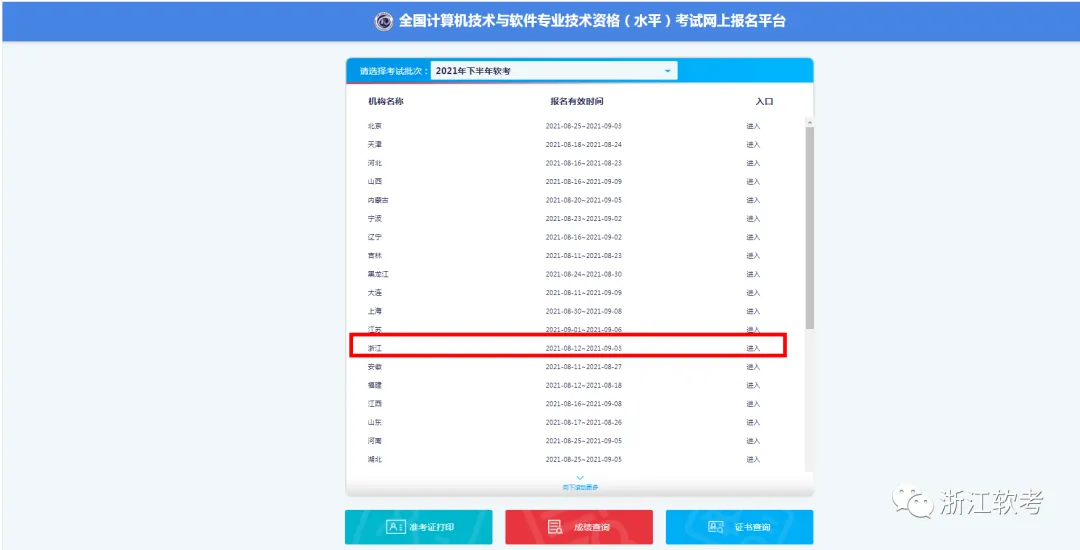Image resolution: width=1080 pixels, height=550 pixels.
Task: Open the red 成绩查询 button
Action: click(579, 527)
